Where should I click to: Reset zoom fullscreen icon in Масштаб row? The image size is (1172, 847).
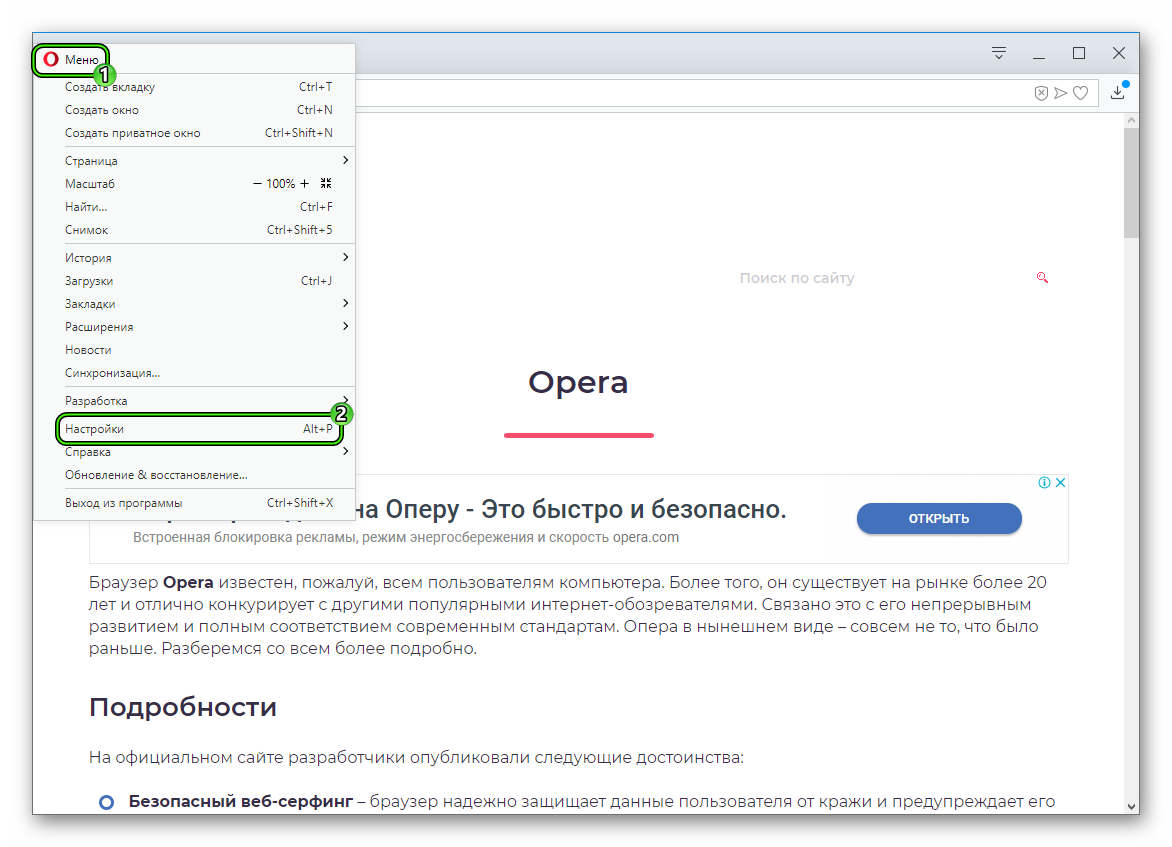[x=326, y=183]
